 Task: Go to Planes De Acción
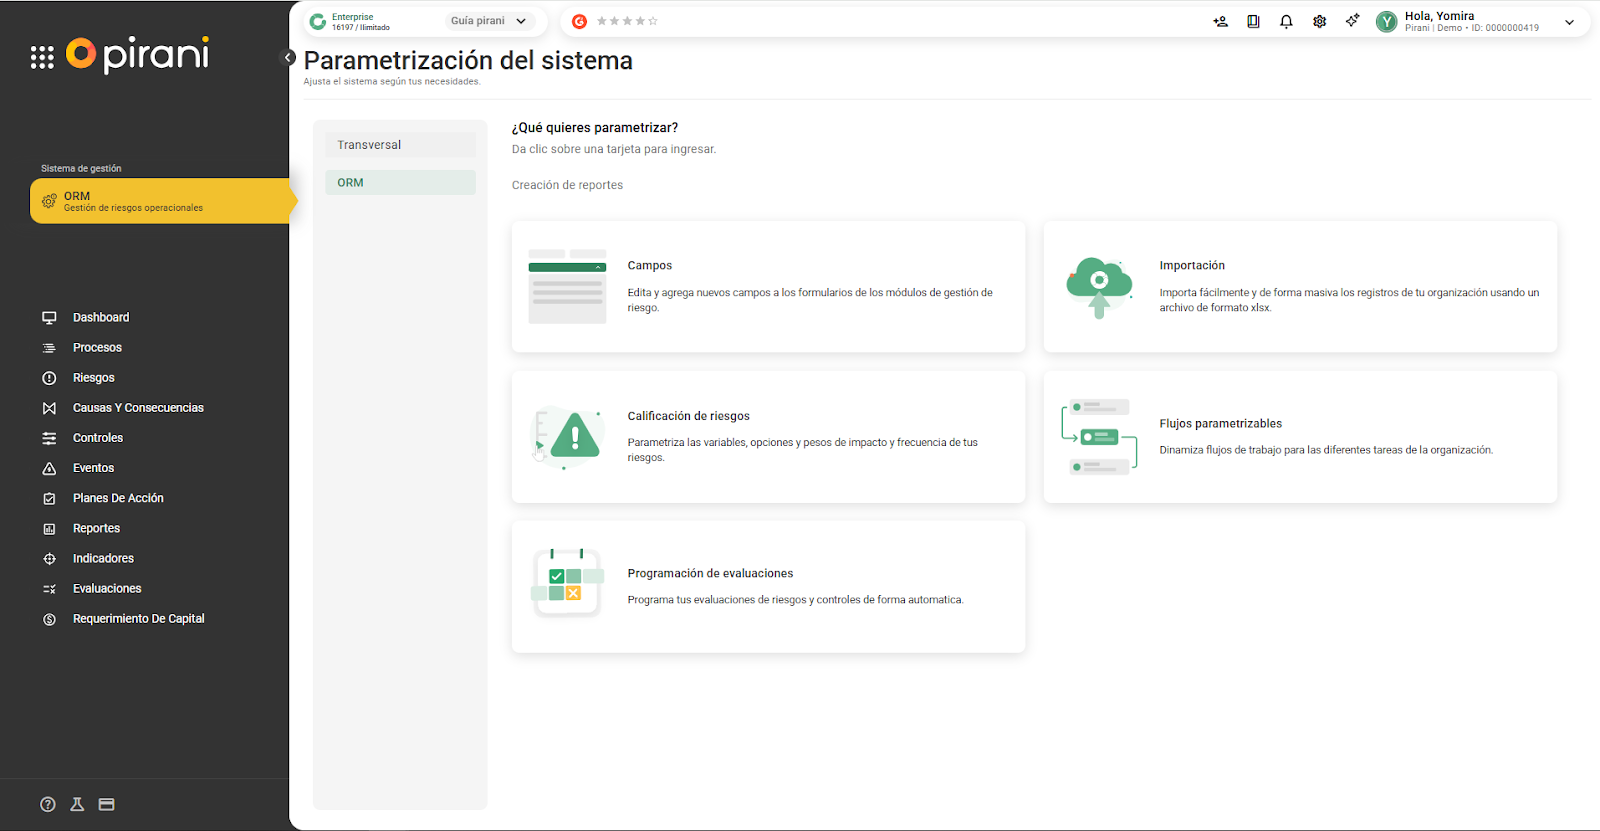[x=118, y=498]
